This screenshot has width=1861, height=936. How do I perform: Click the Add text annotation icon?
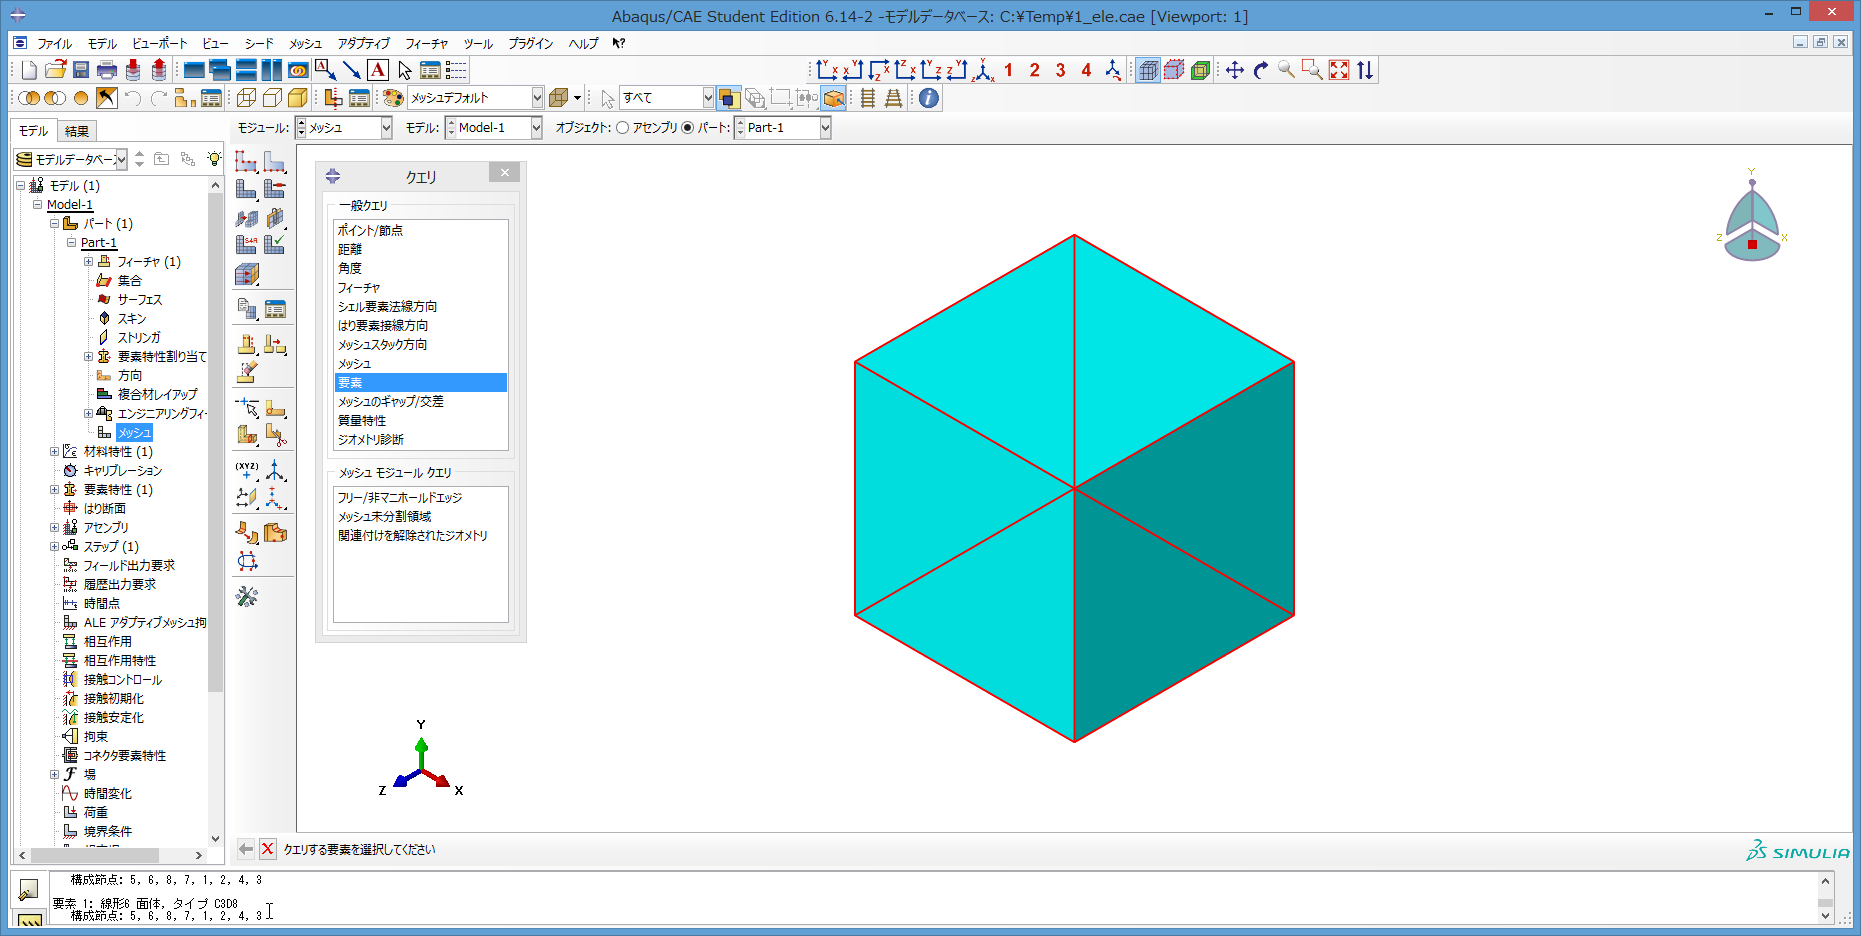tap(377, 70)
